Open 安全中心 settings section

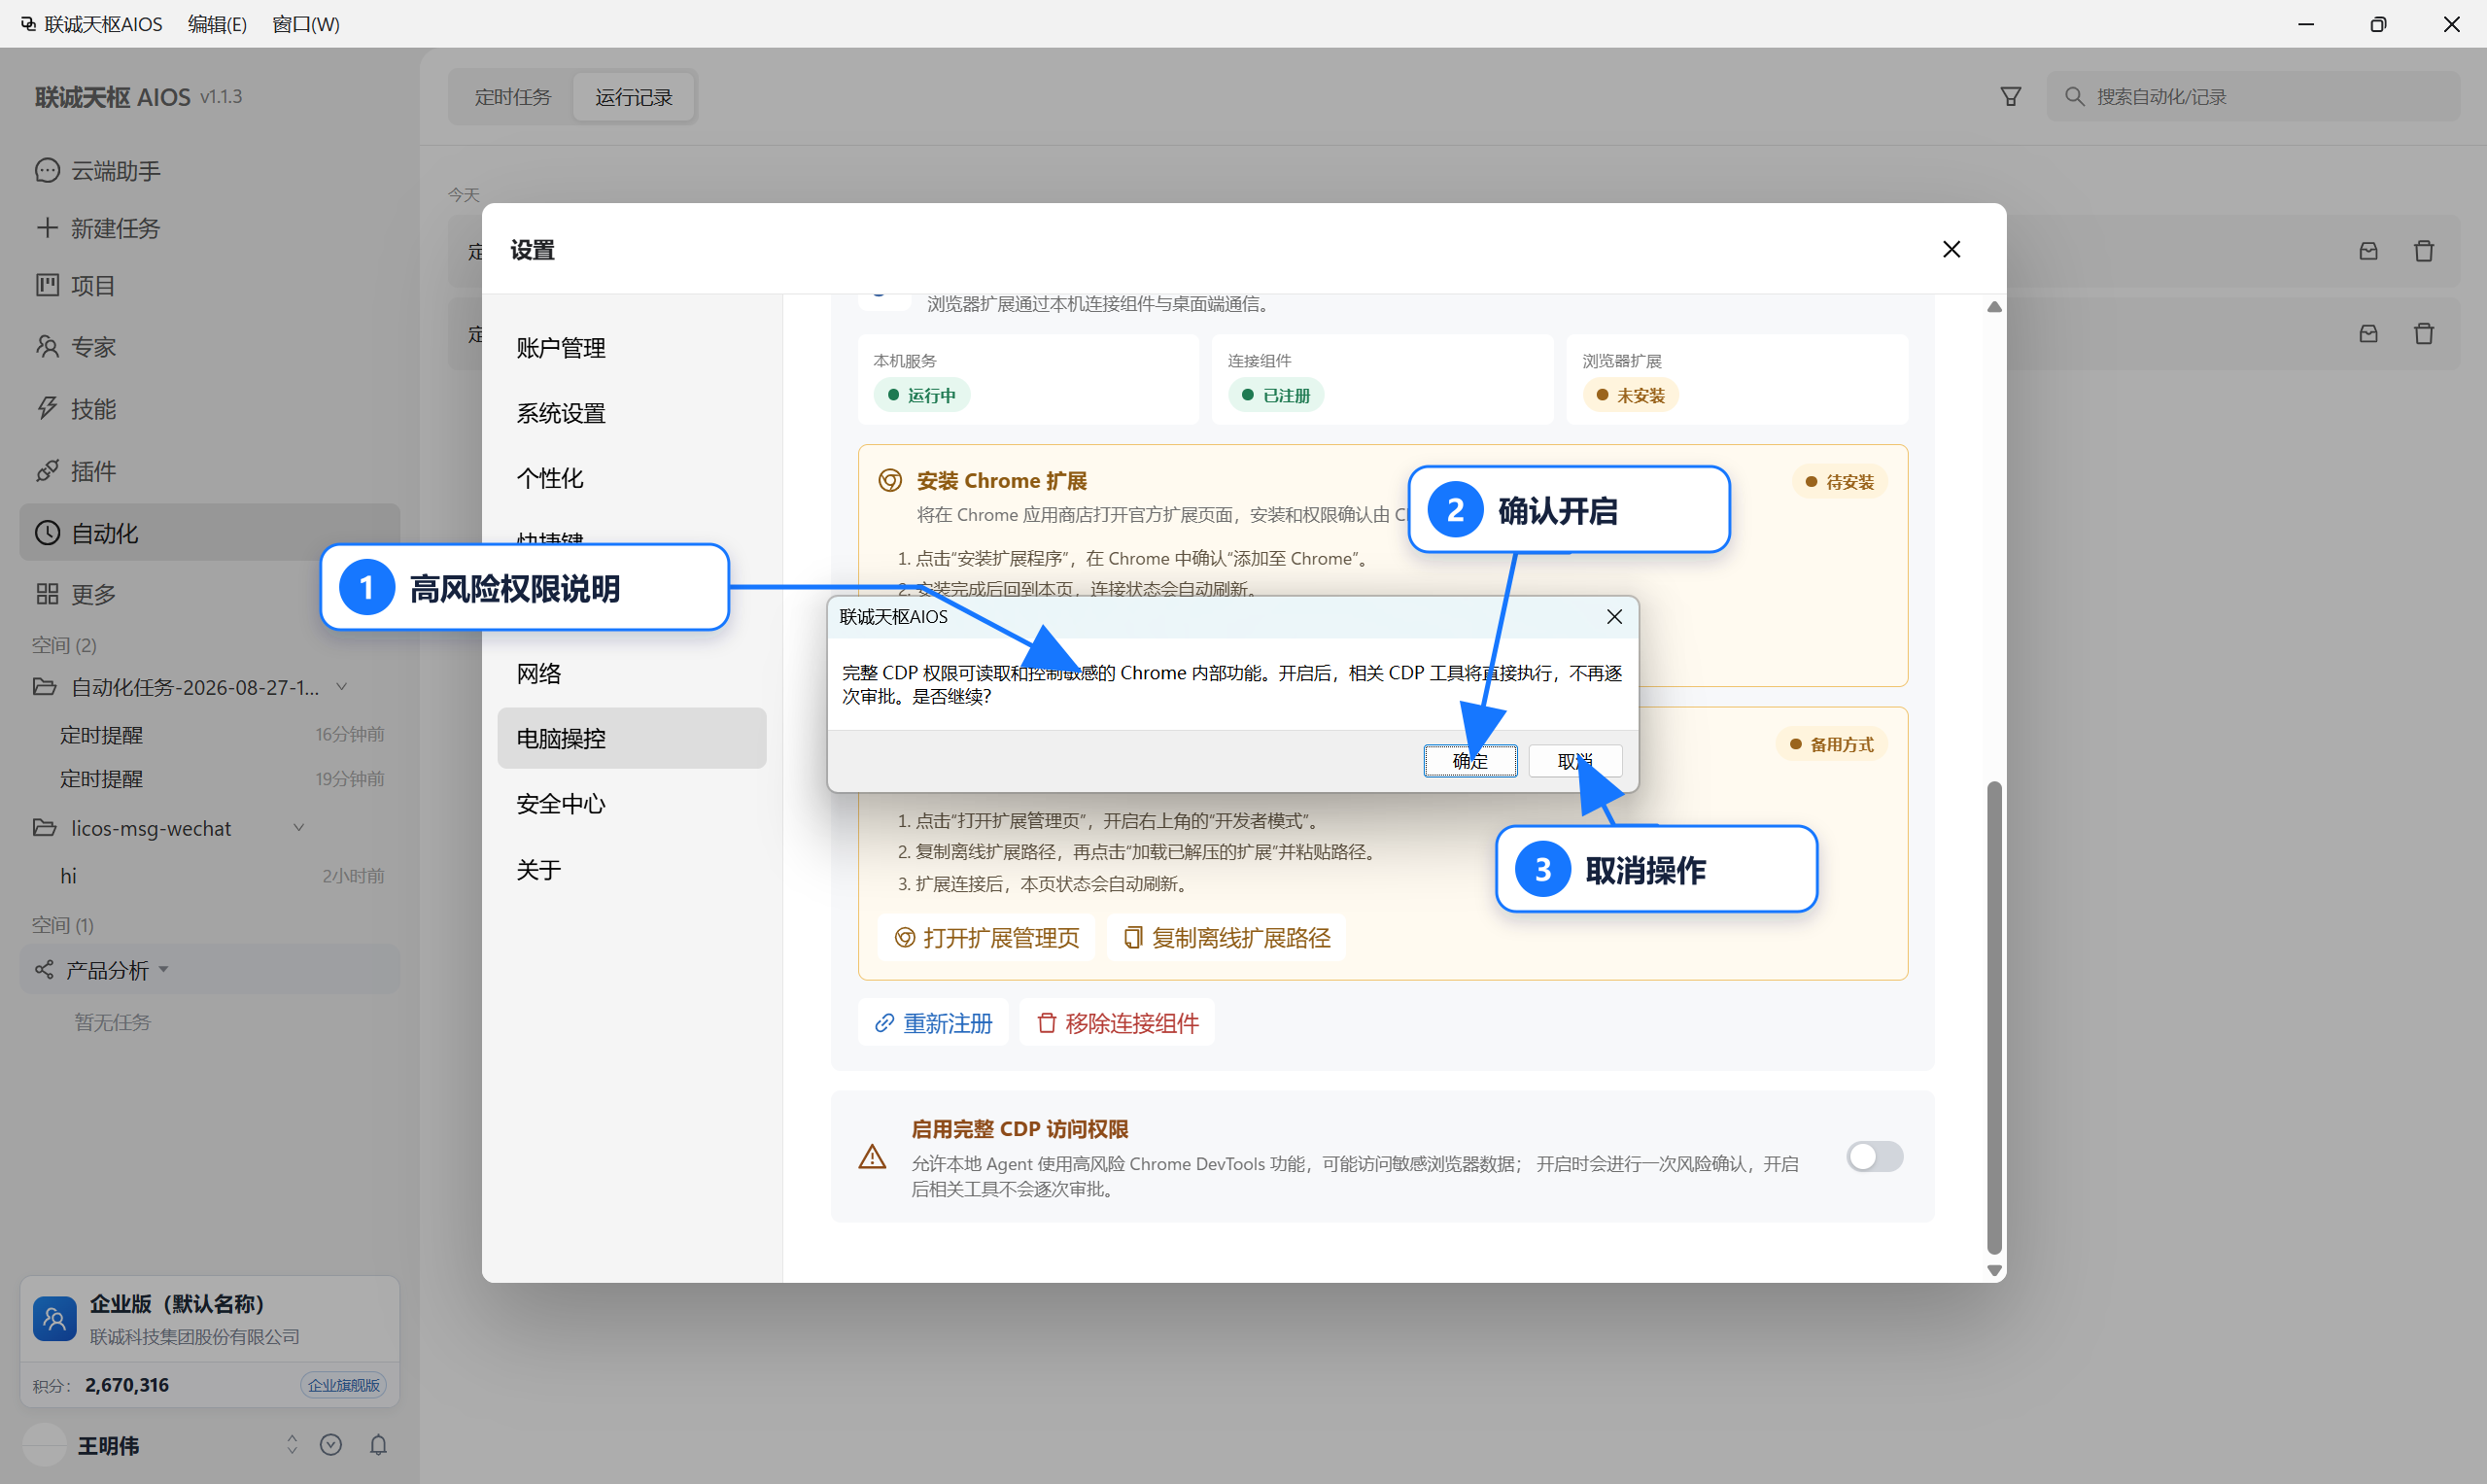coord(632,803)
